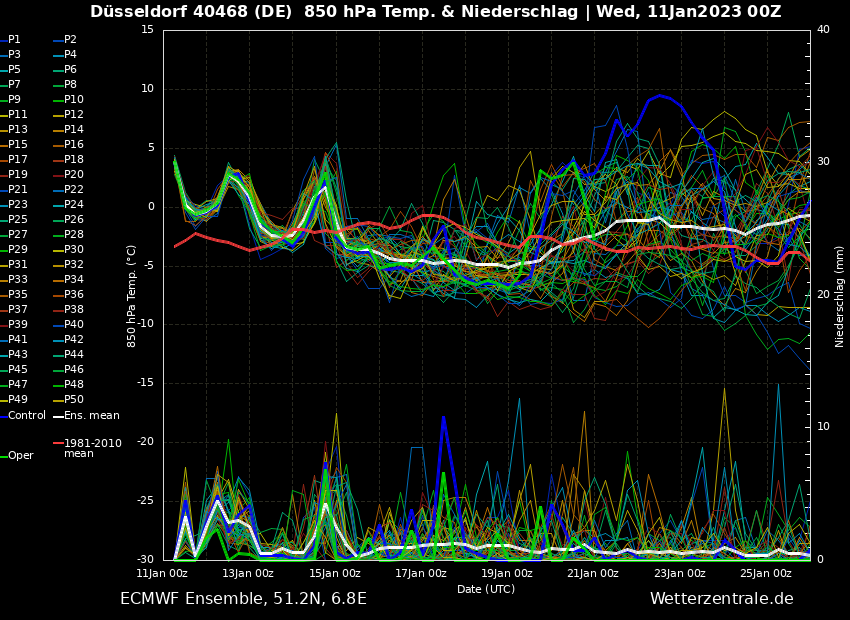Click the P25 legend entry
The width and height of the screenshot is (850, 620).
(x=18, y=220)
